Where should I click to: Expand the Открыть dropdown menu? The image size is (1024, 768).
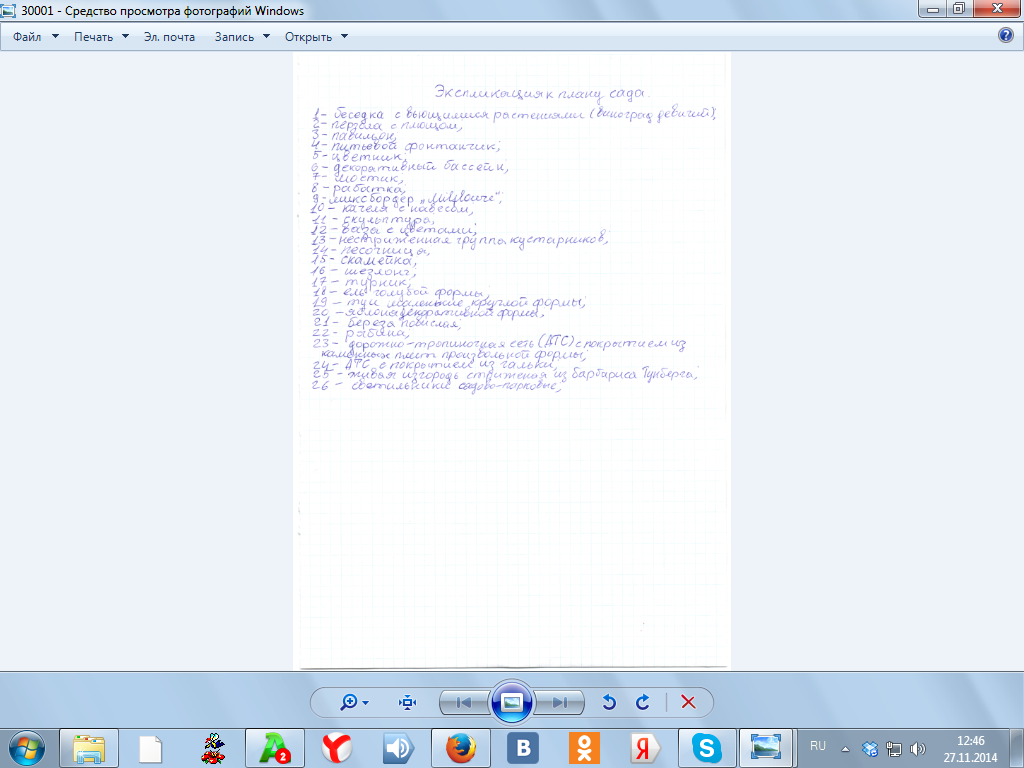coord(316,37)
